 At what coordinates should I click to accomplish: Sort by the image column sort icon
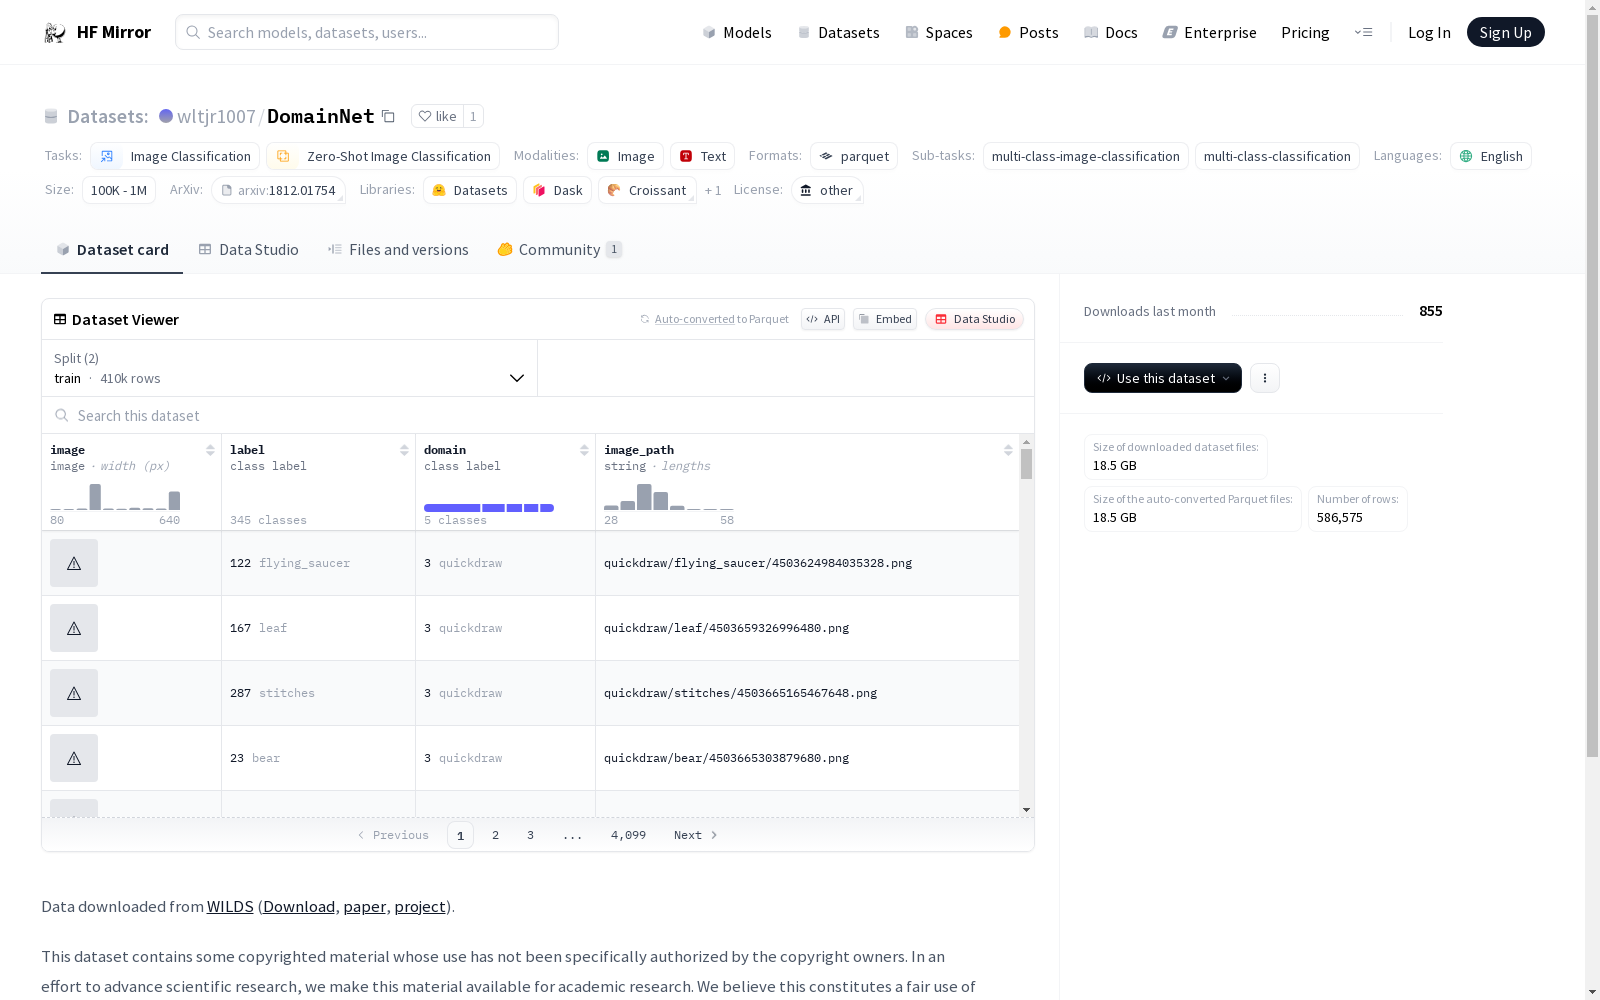pos(210,450)
